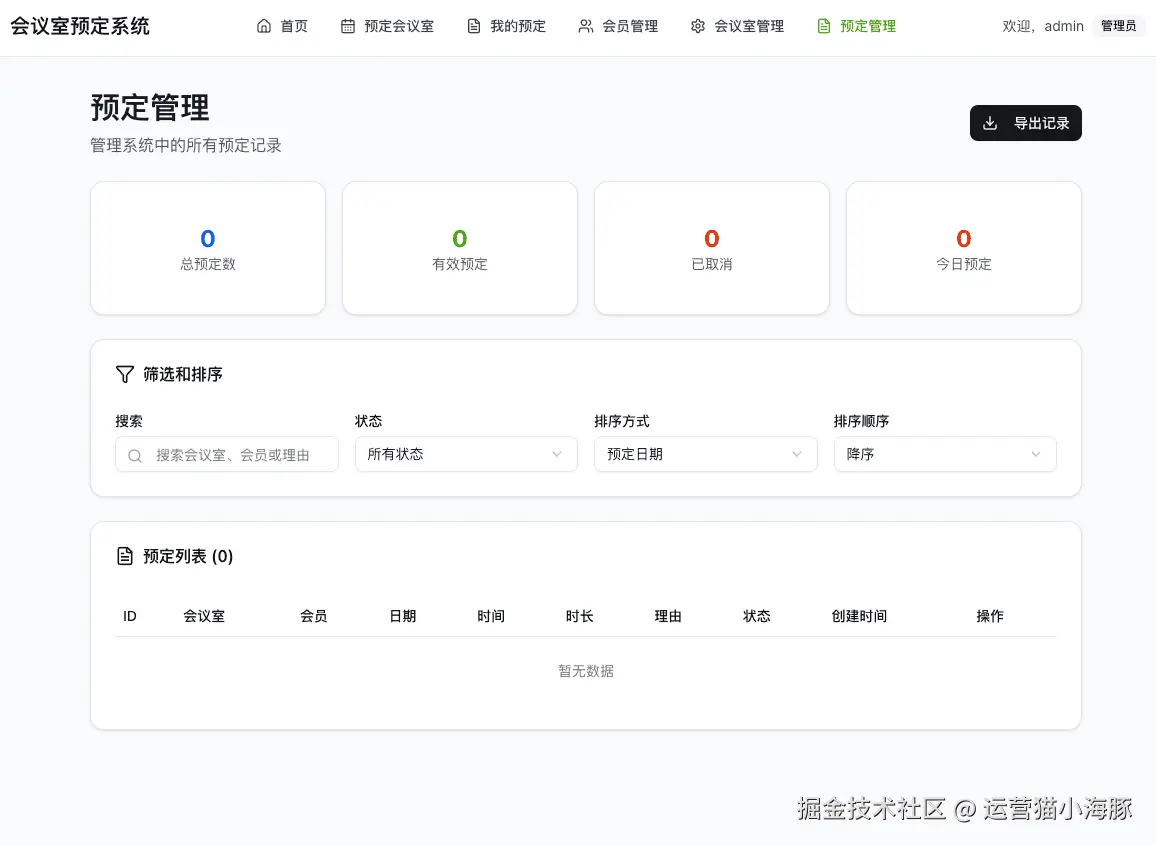Click the green document icon beside 预定管理
Viewport: 1156px width, 846px height.
click(x=824, y=26)
